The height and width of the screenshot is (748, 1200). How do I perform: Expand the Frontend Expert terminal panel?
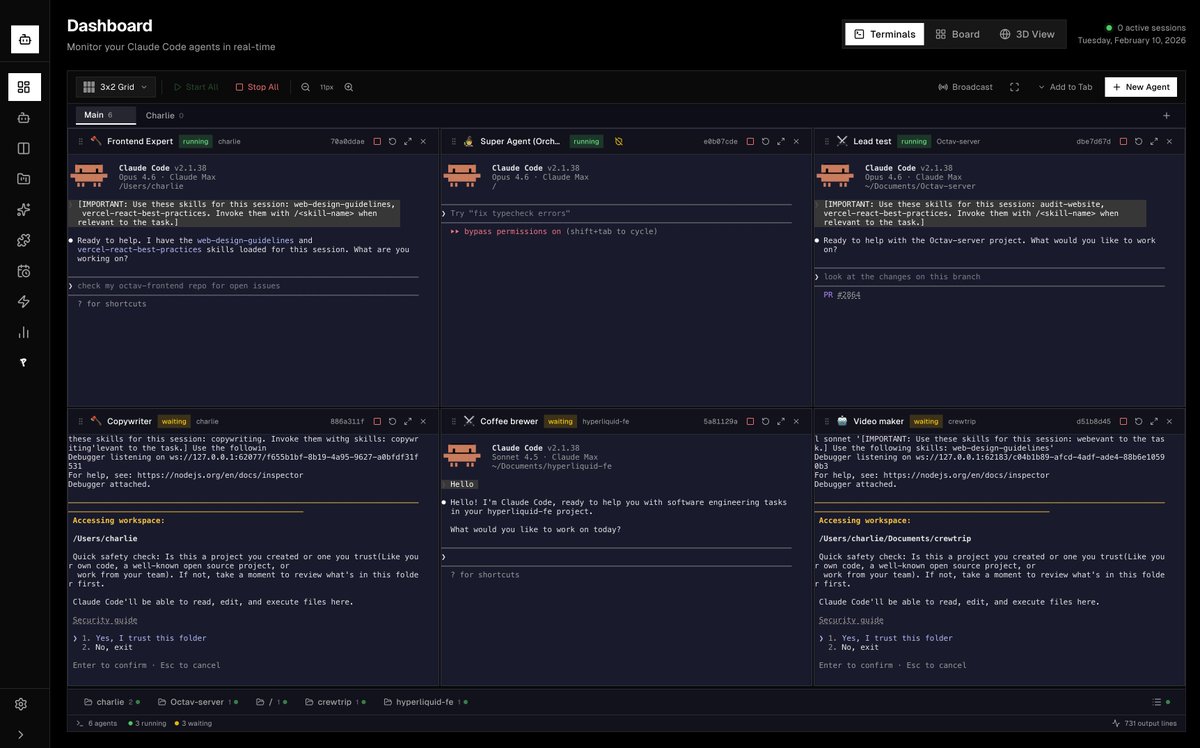click(407, 141)
